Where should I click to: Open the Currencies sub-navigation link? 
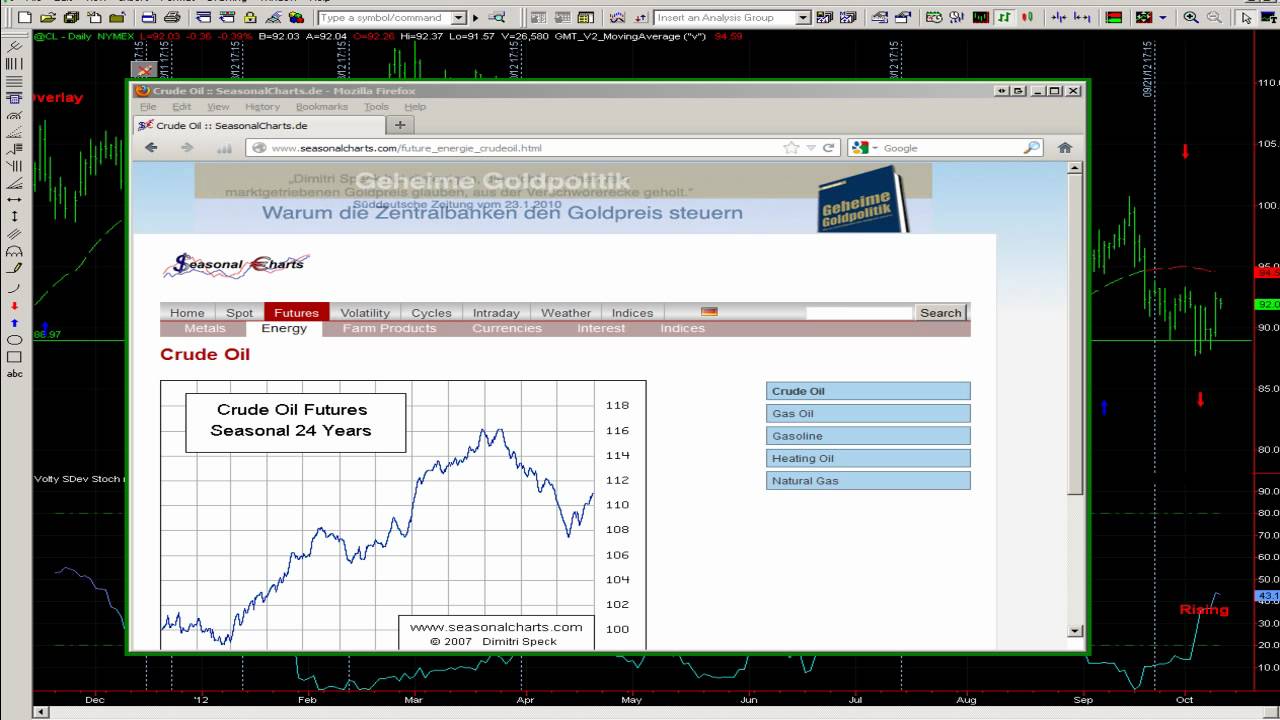click(x=507, y=328)
